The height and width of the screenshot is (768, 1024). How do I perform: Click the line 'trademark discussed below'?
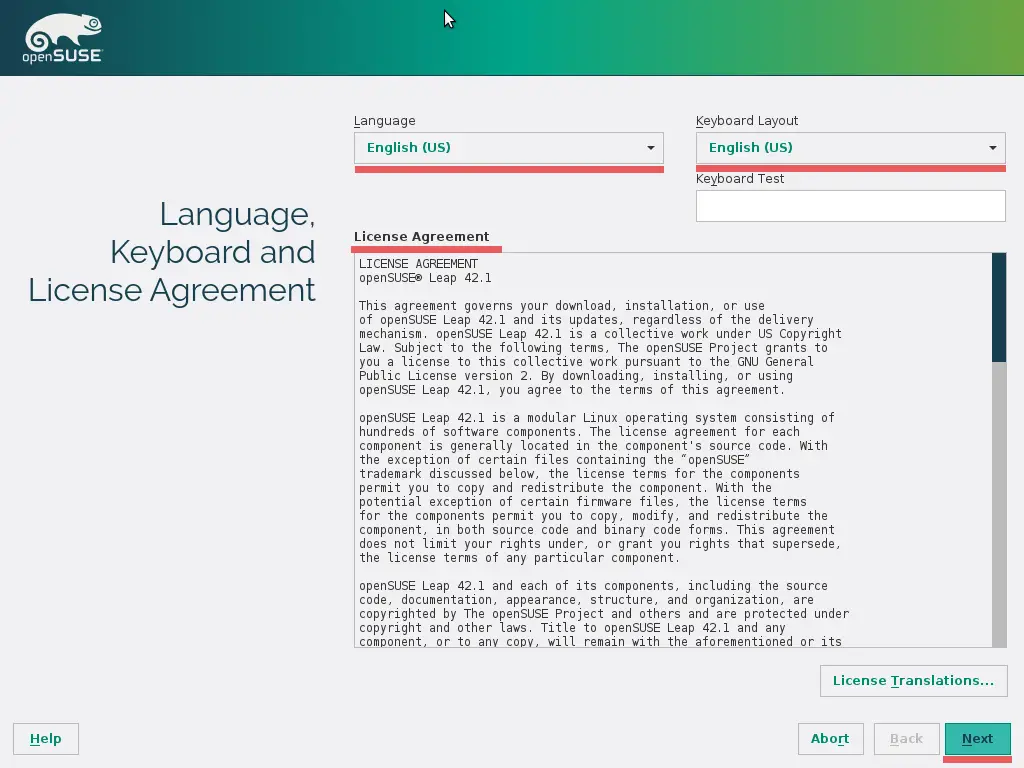(x=579, y=474)
